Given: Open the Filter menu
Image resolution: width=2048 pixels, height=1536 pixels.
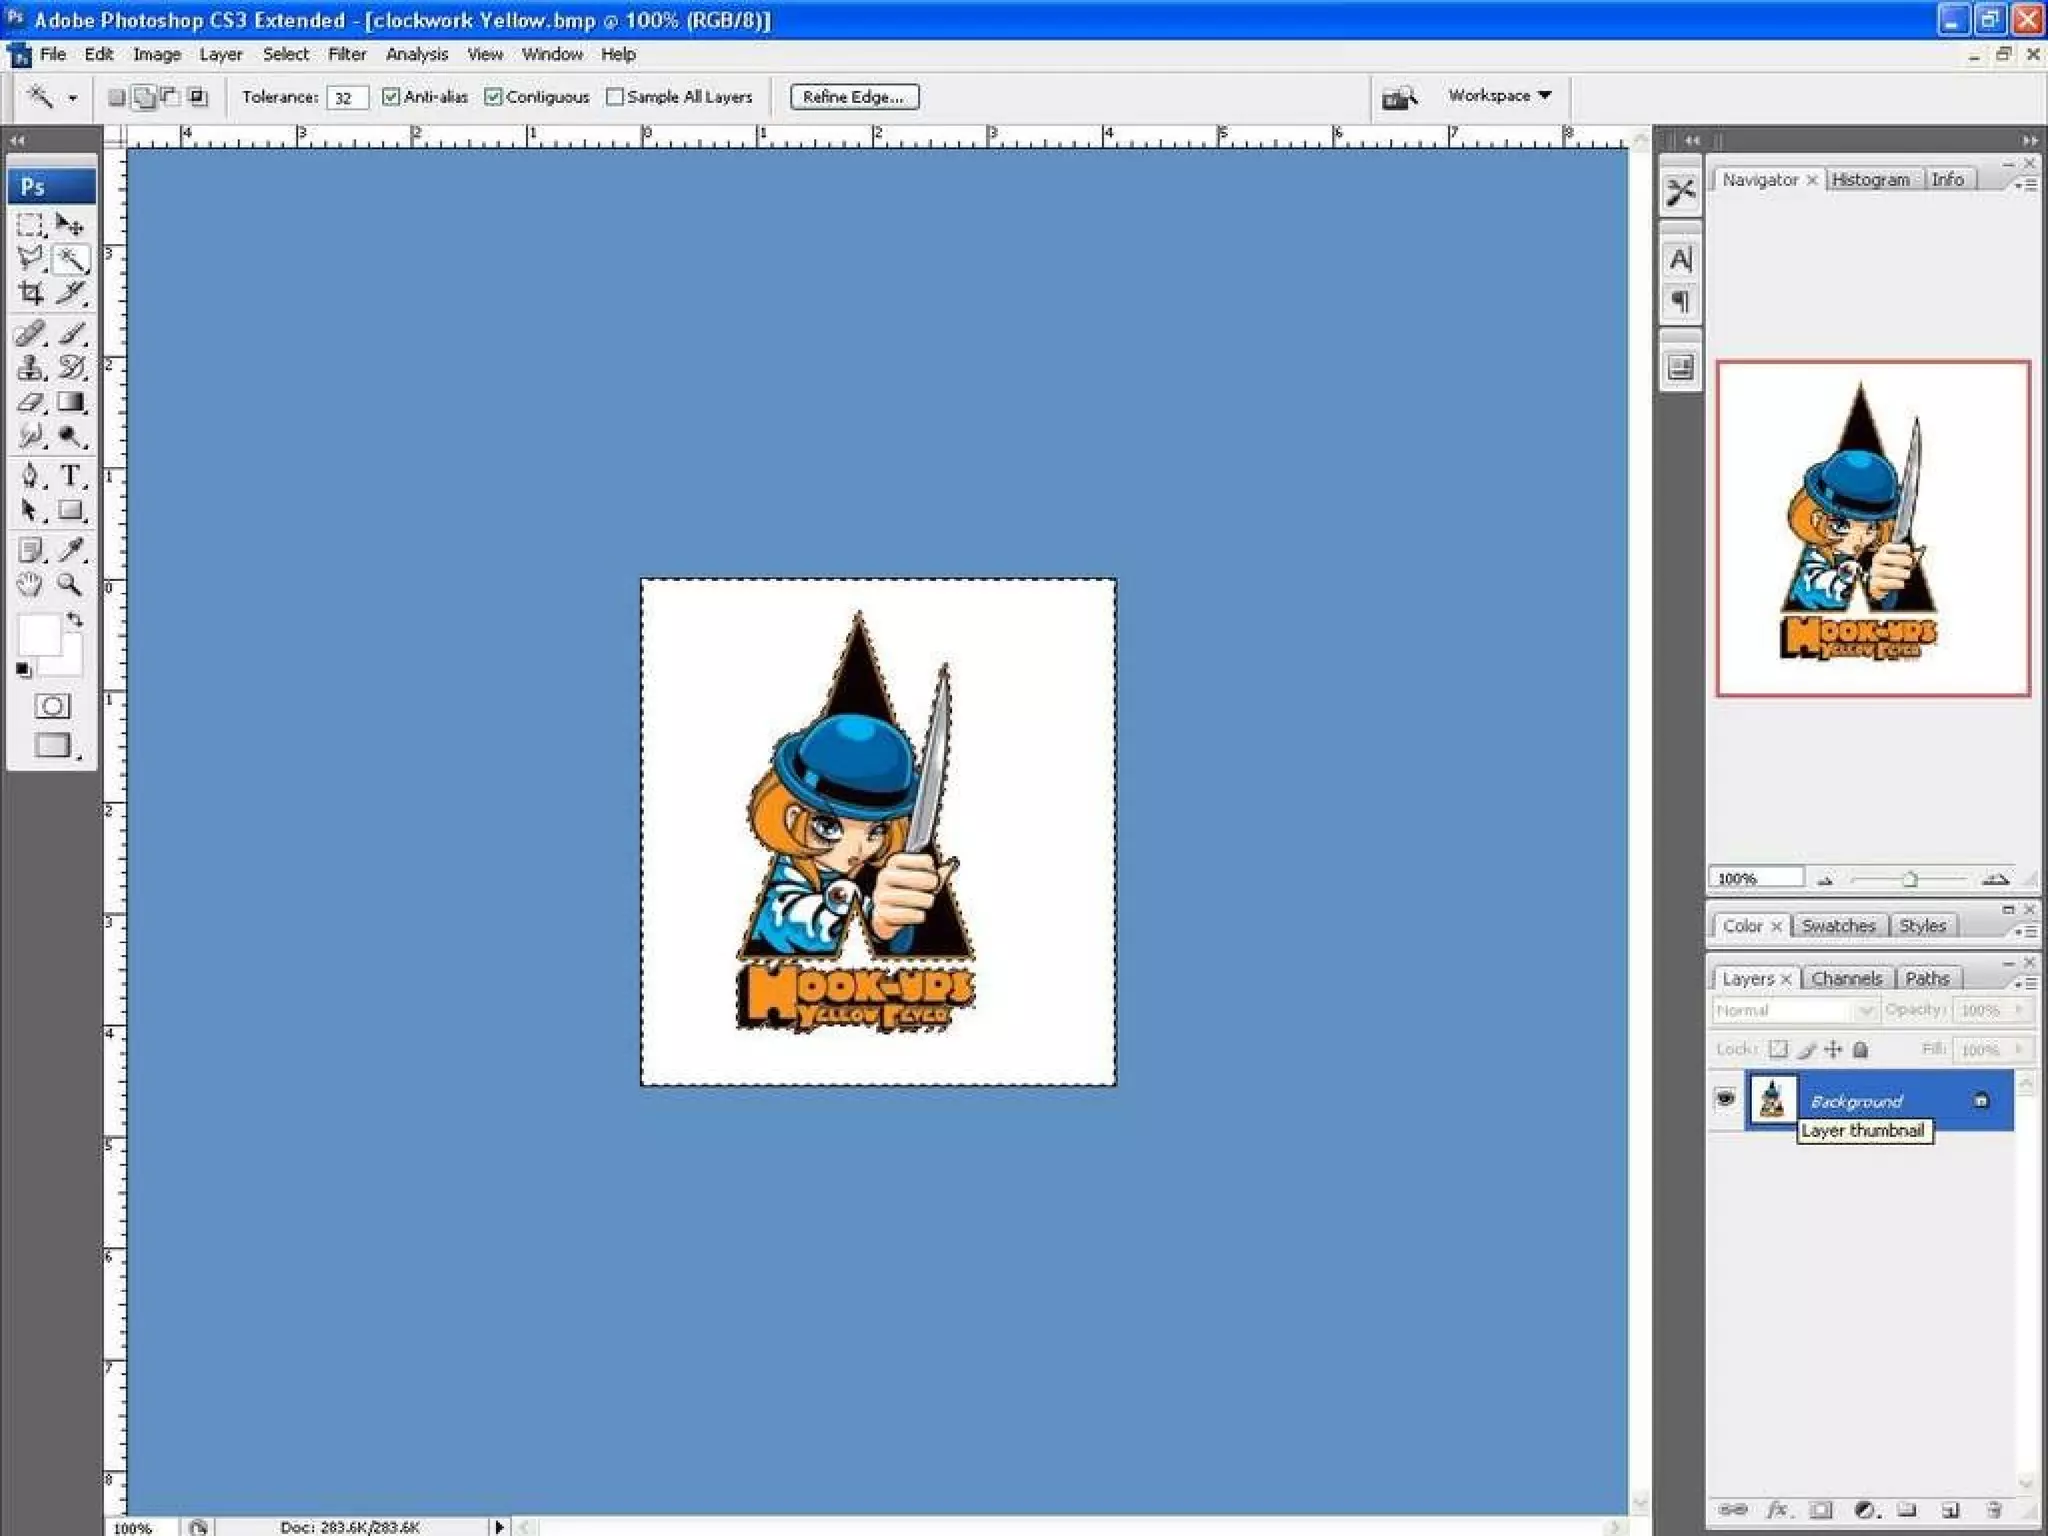Looking at the screenshot, I should pyautogui.click(x=347, y=54).
